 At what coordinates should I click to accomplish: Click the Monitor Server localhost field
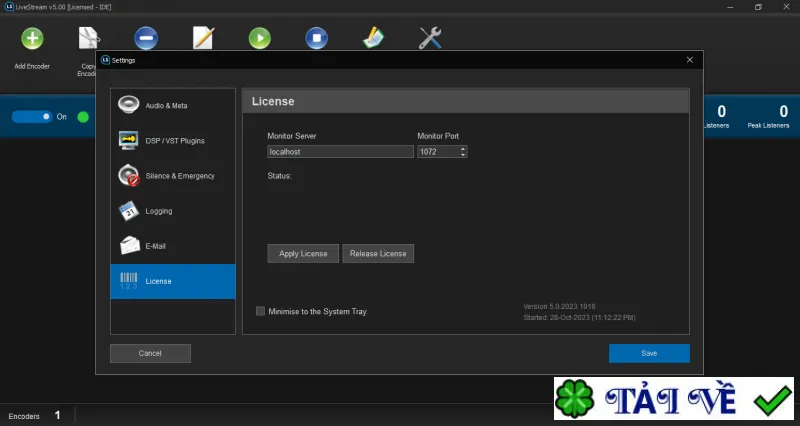click(x=340, y=152)
